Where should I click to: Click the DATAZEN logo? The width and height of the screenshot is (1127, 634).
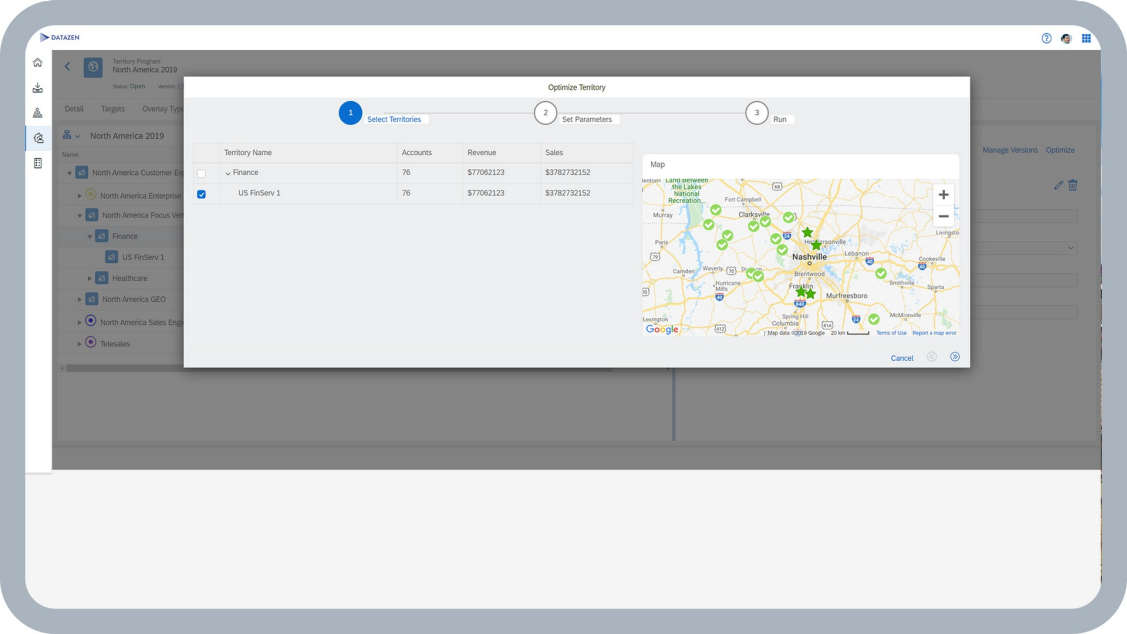[x=60, y=37]
